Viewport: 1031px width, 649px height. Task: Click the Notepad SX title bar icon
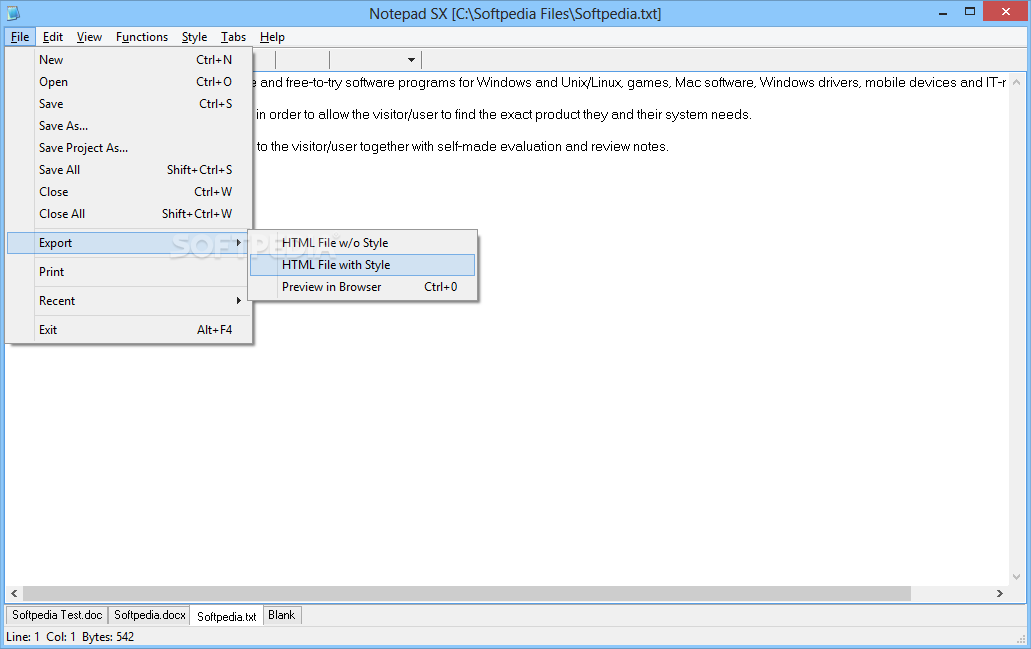[x=13, y=12]
